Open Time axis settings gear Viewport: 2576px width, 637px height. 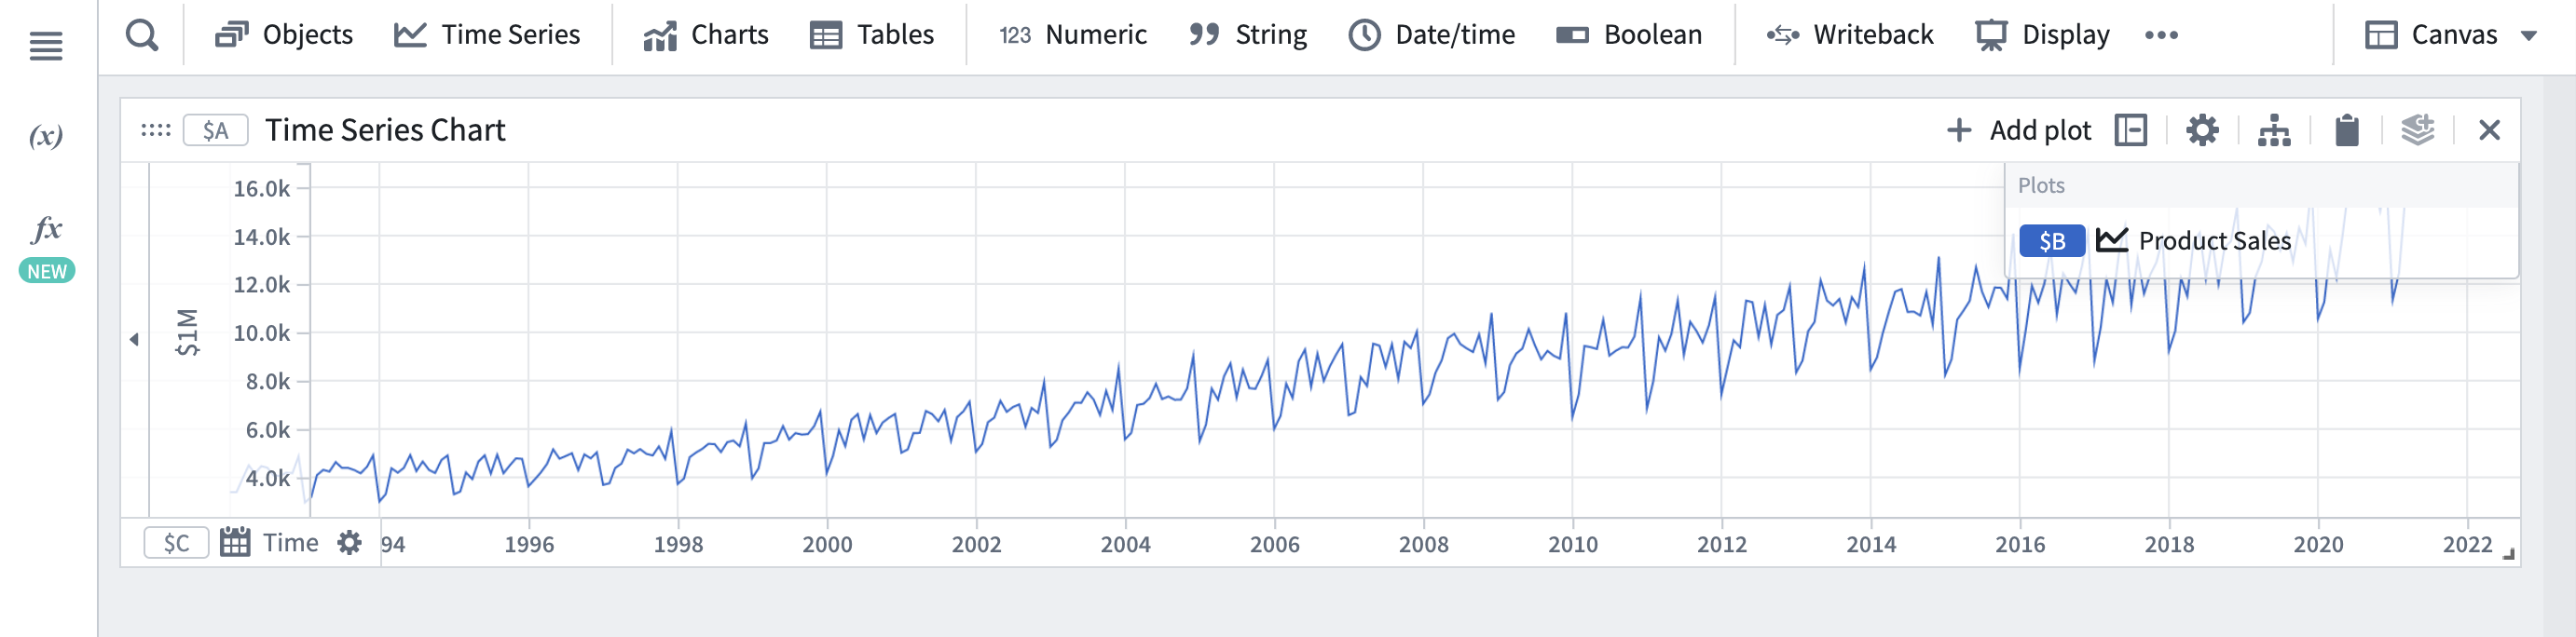tap(349, 543)
